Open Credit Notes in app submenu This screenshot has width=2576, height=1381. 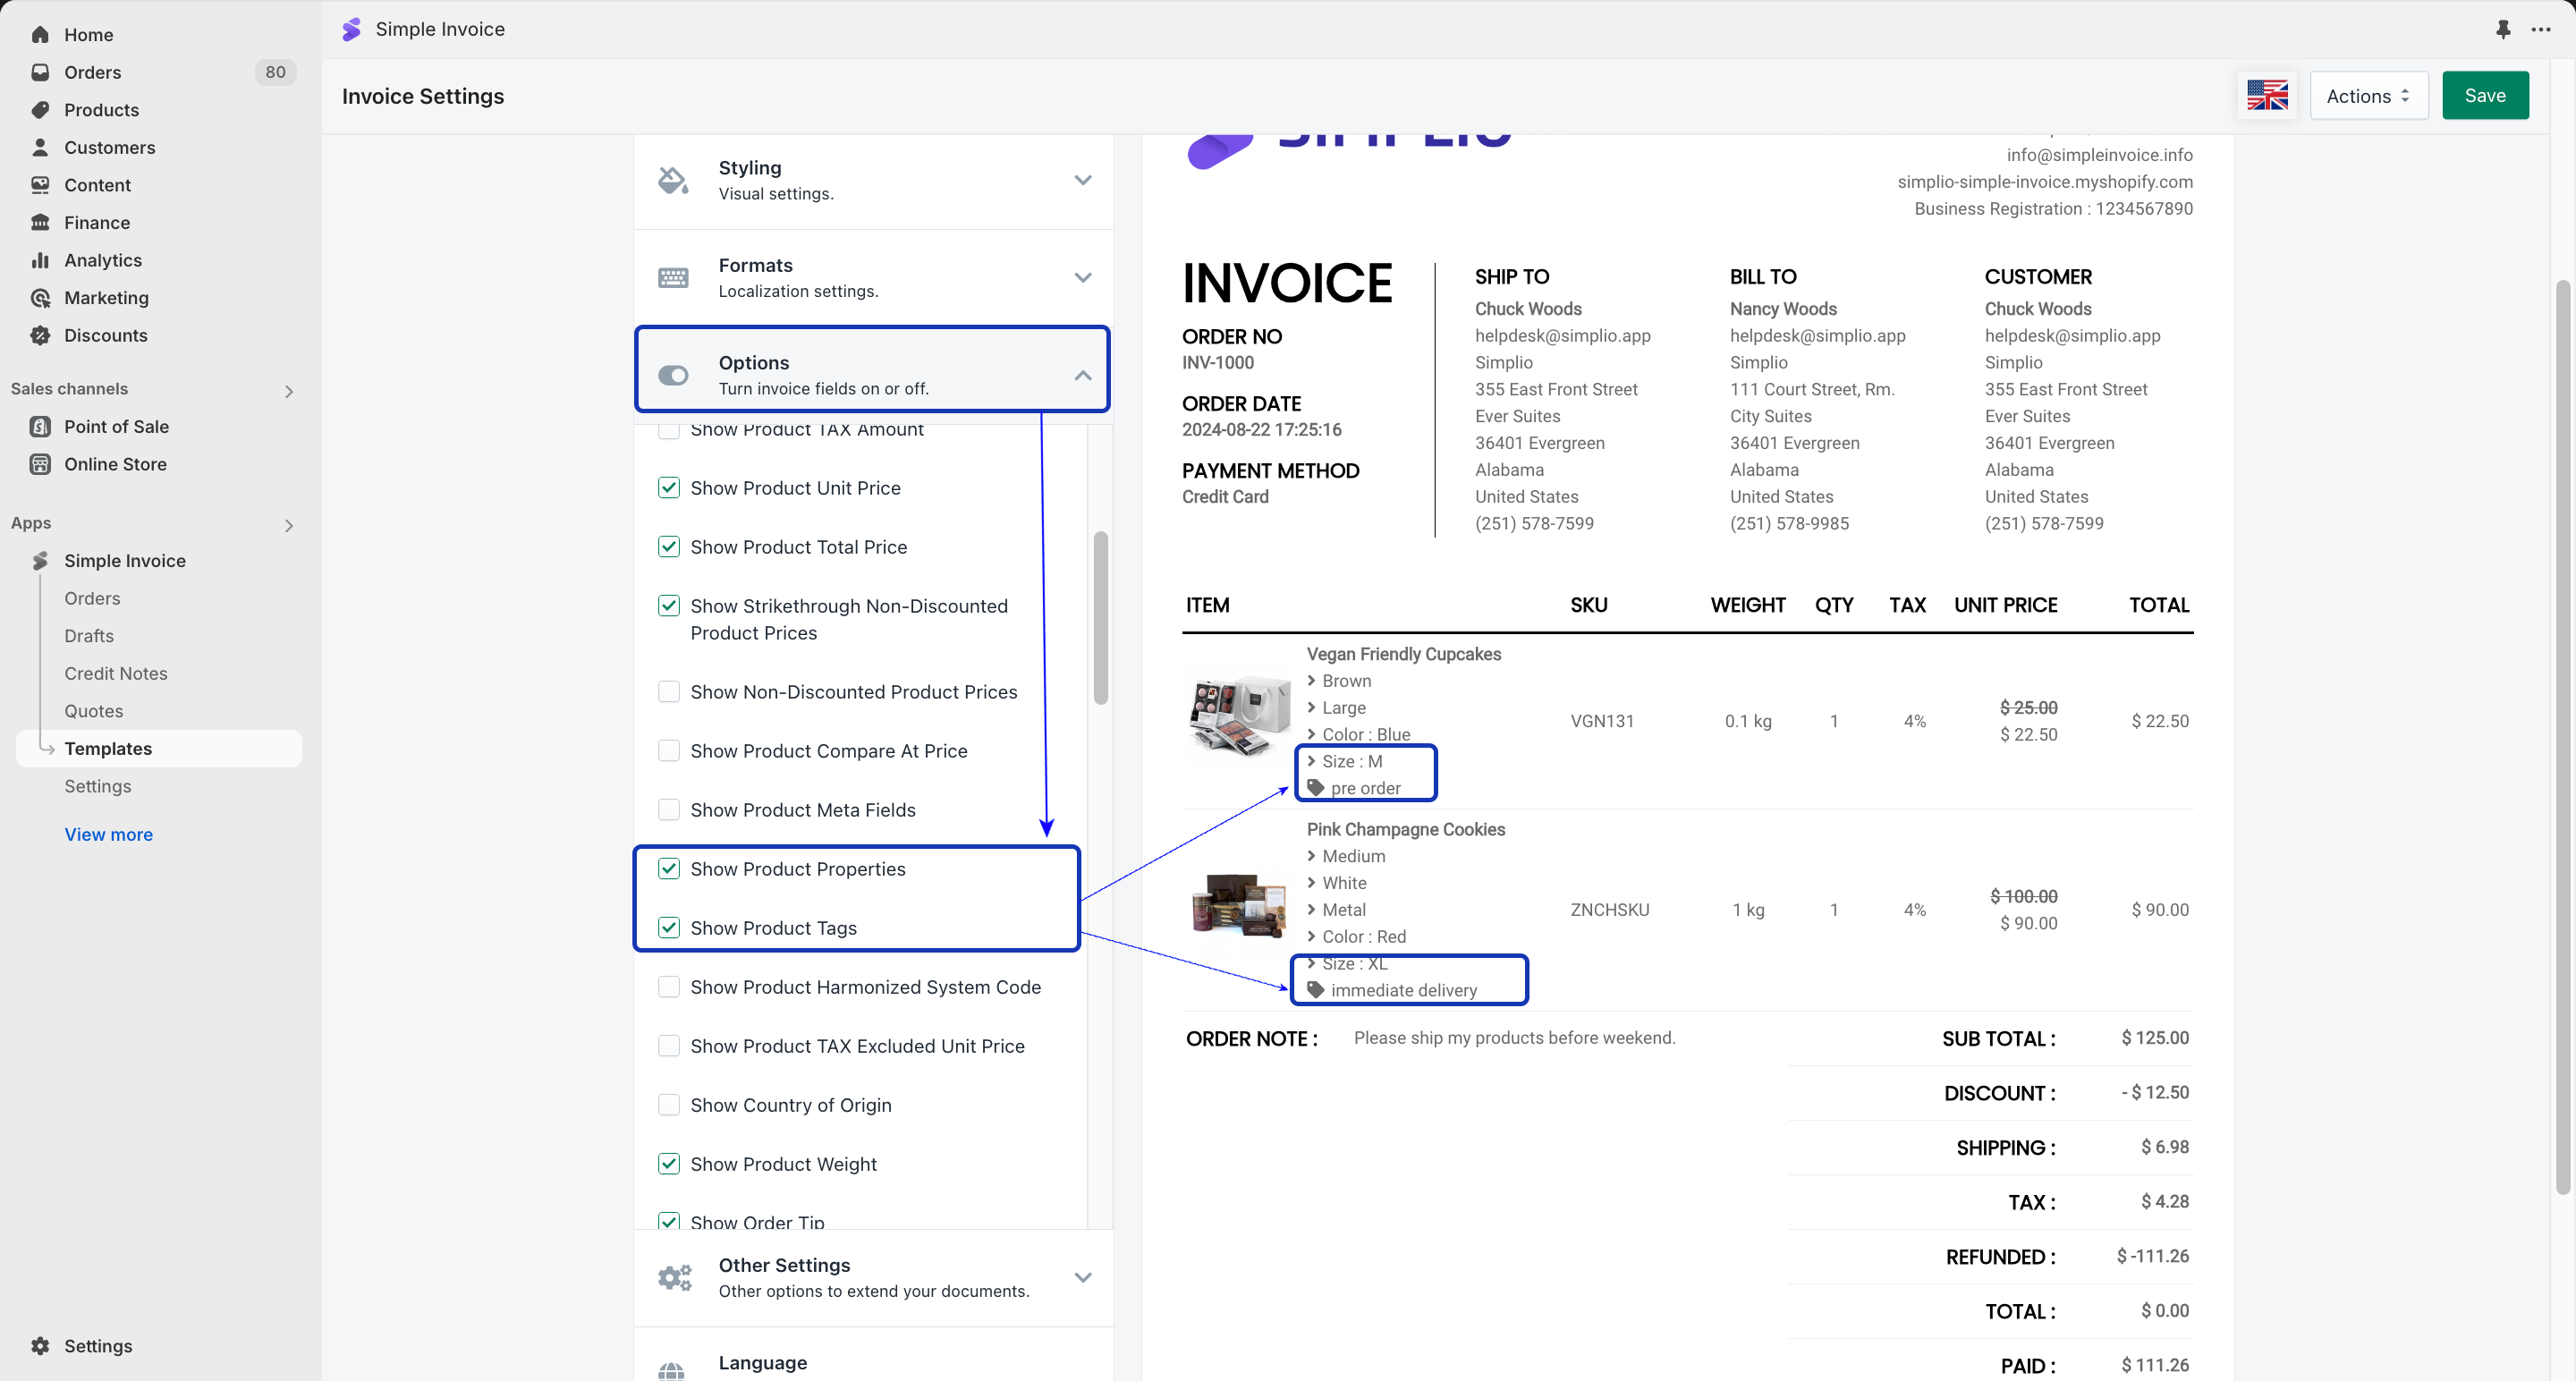pos(116,673)
